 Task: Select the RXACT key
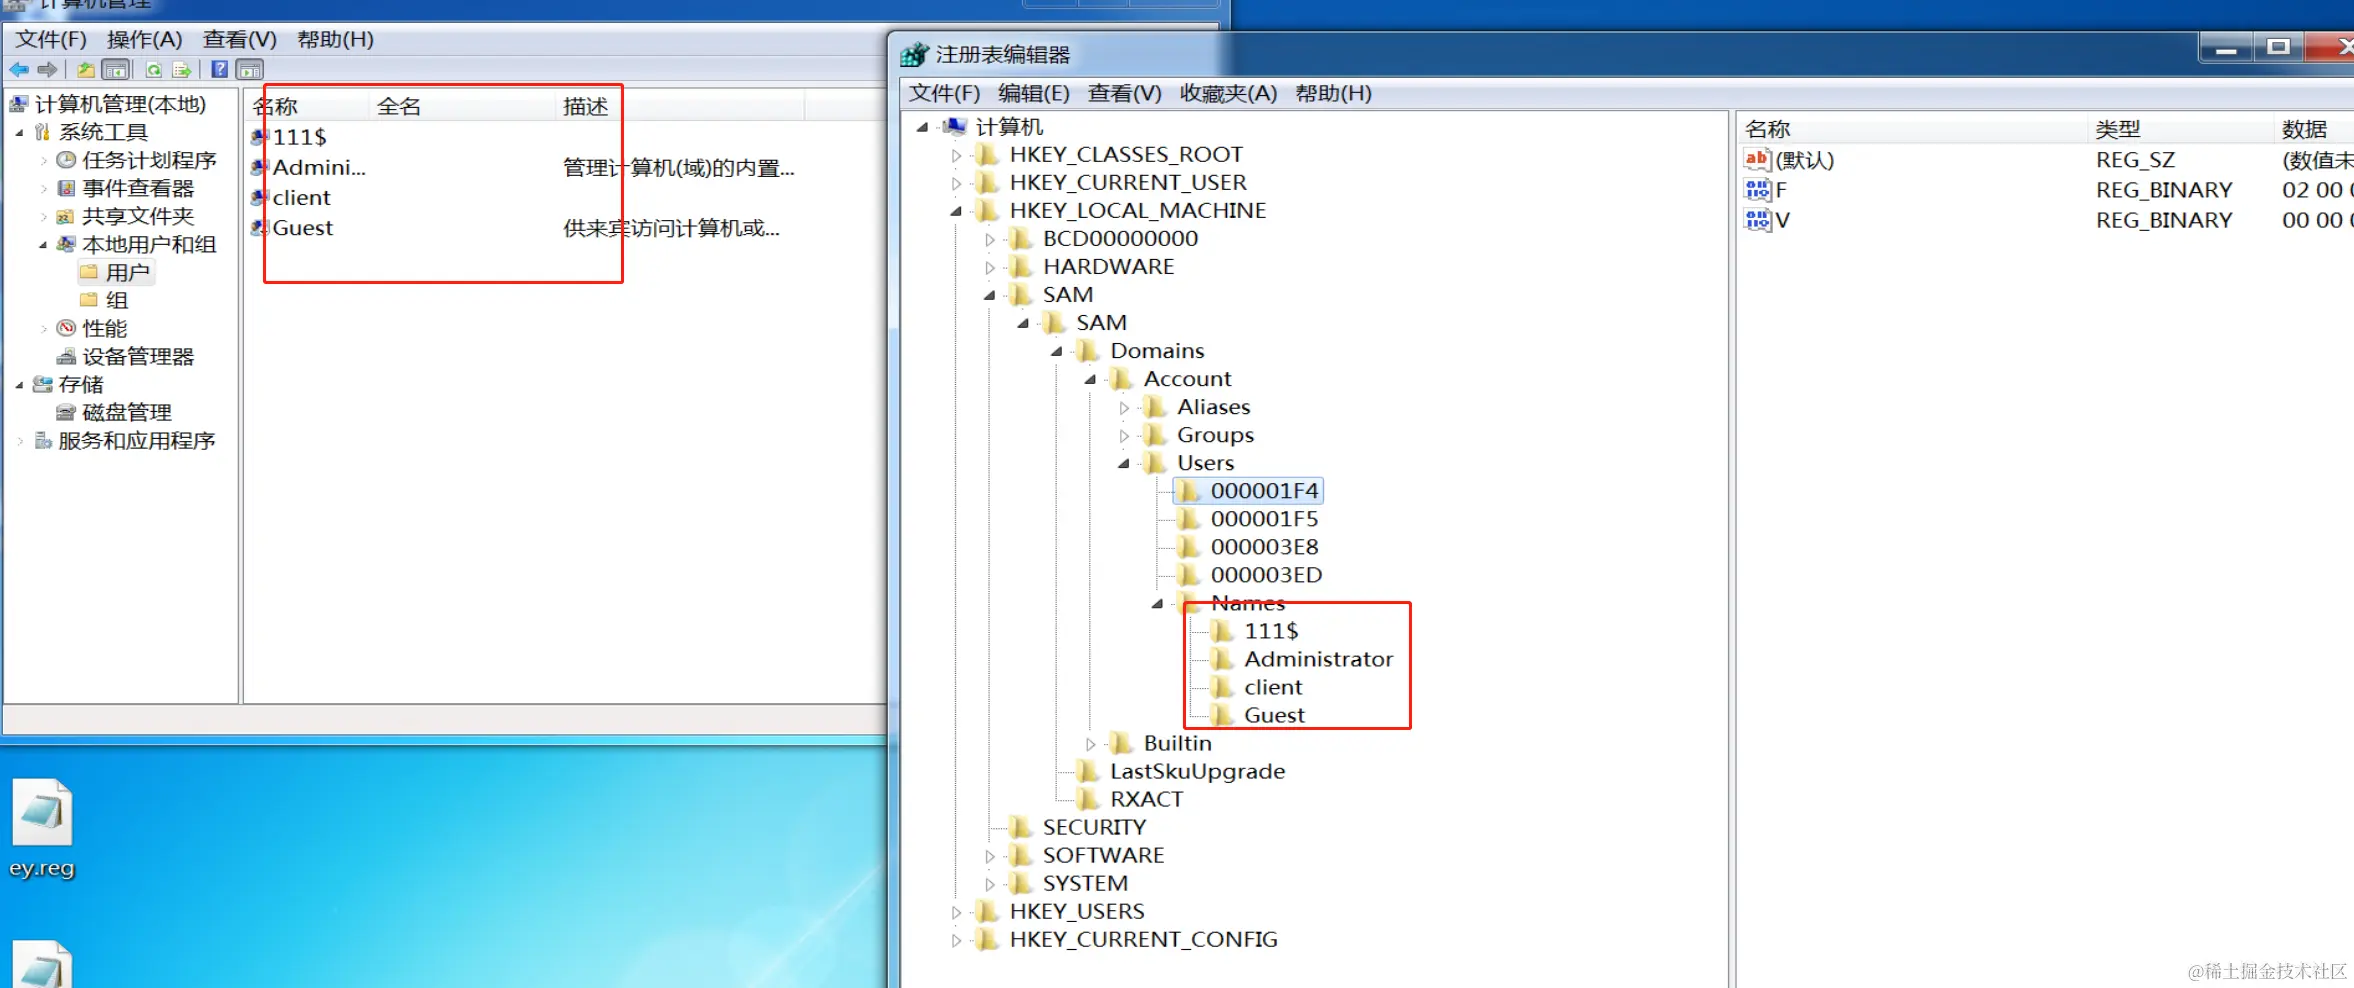1130,799
